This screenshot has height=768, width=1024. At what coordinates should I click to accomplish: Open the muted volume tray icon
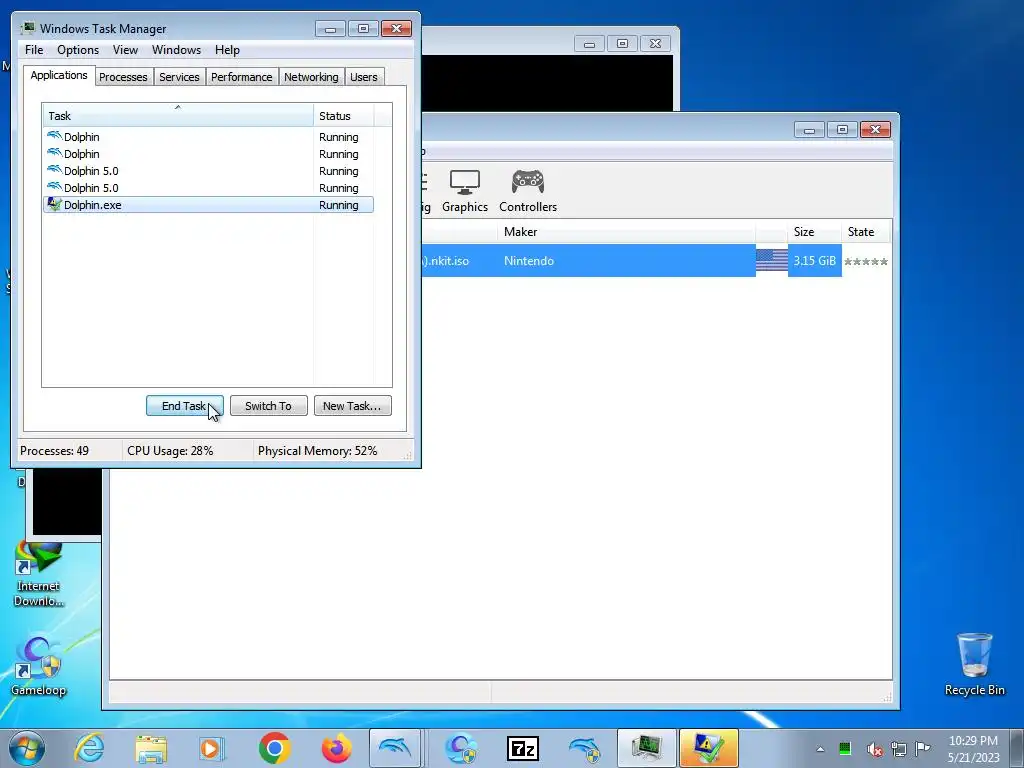click(874, 749)
